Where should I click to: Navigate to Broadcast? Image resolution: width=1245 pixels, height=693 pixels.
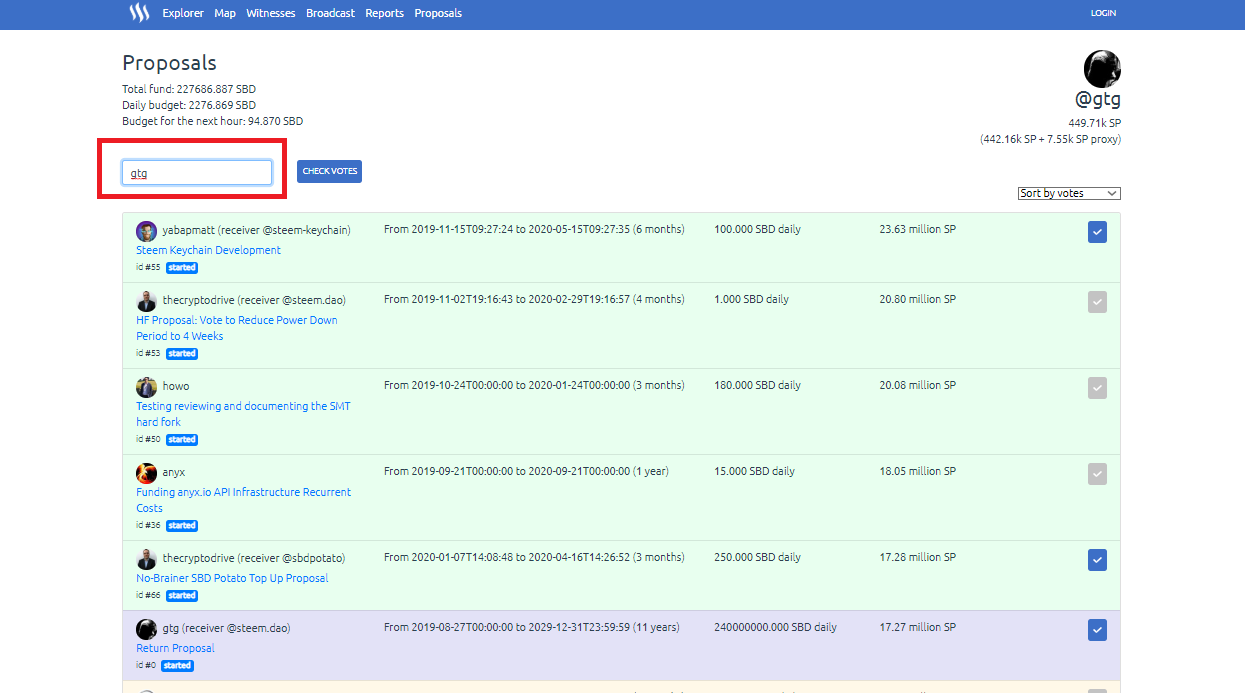[x=330, y=13]
